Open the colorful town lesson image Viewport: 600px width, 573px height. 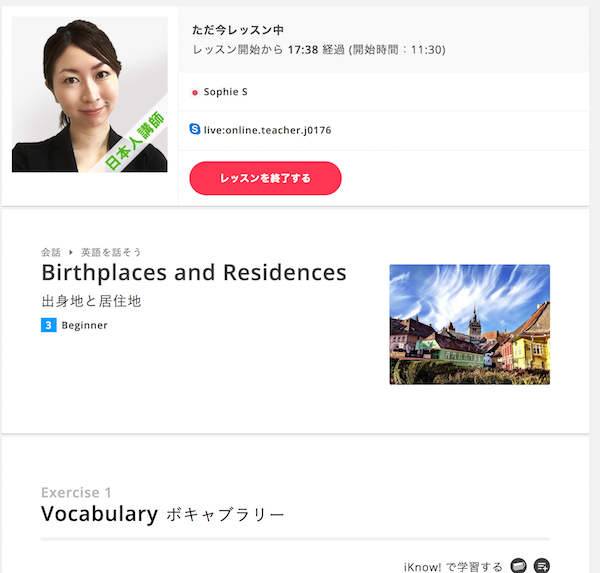click(x=470, y=324)
